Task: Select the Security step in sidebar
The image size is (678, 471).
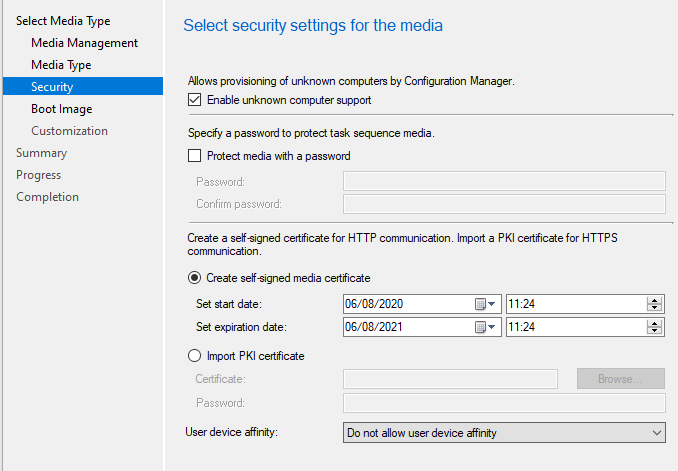Action: click(52, 87)
